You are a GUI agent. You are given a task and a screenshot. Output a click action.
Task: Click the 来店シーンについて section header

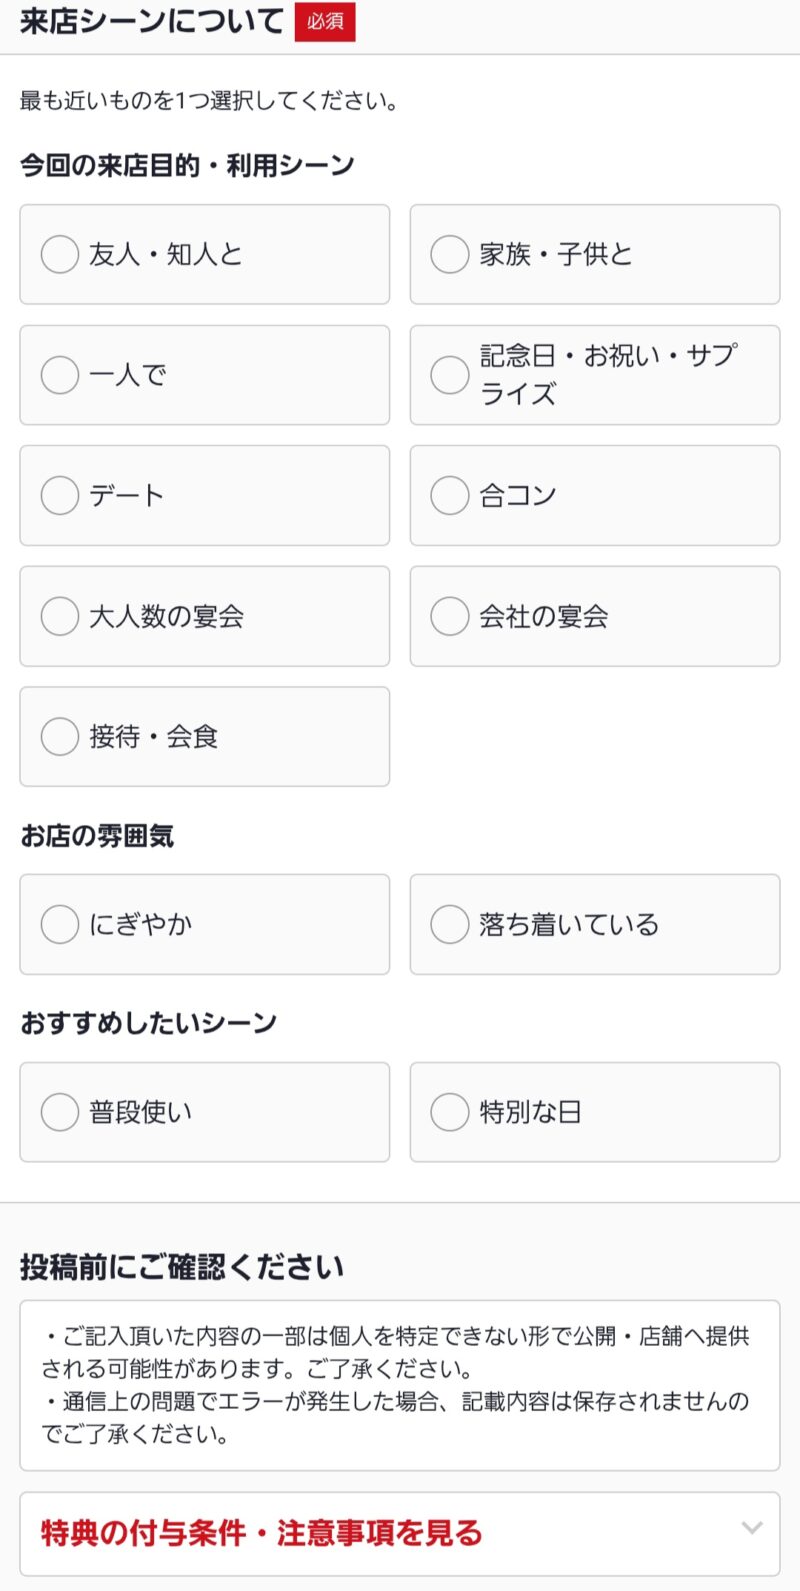tap(152, 22)
